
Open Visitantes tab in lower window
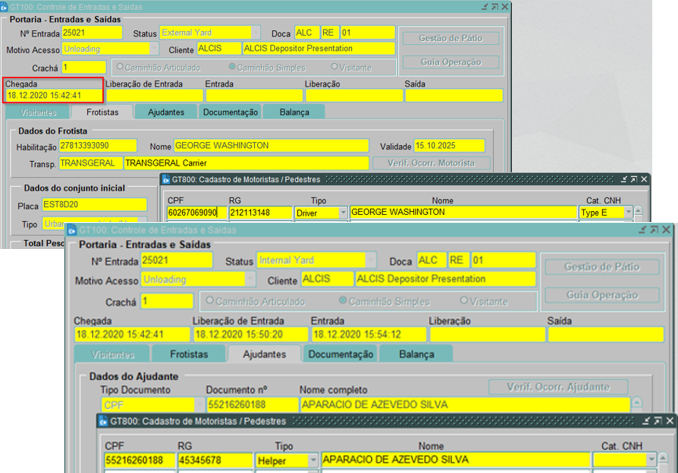pos(112,355)
